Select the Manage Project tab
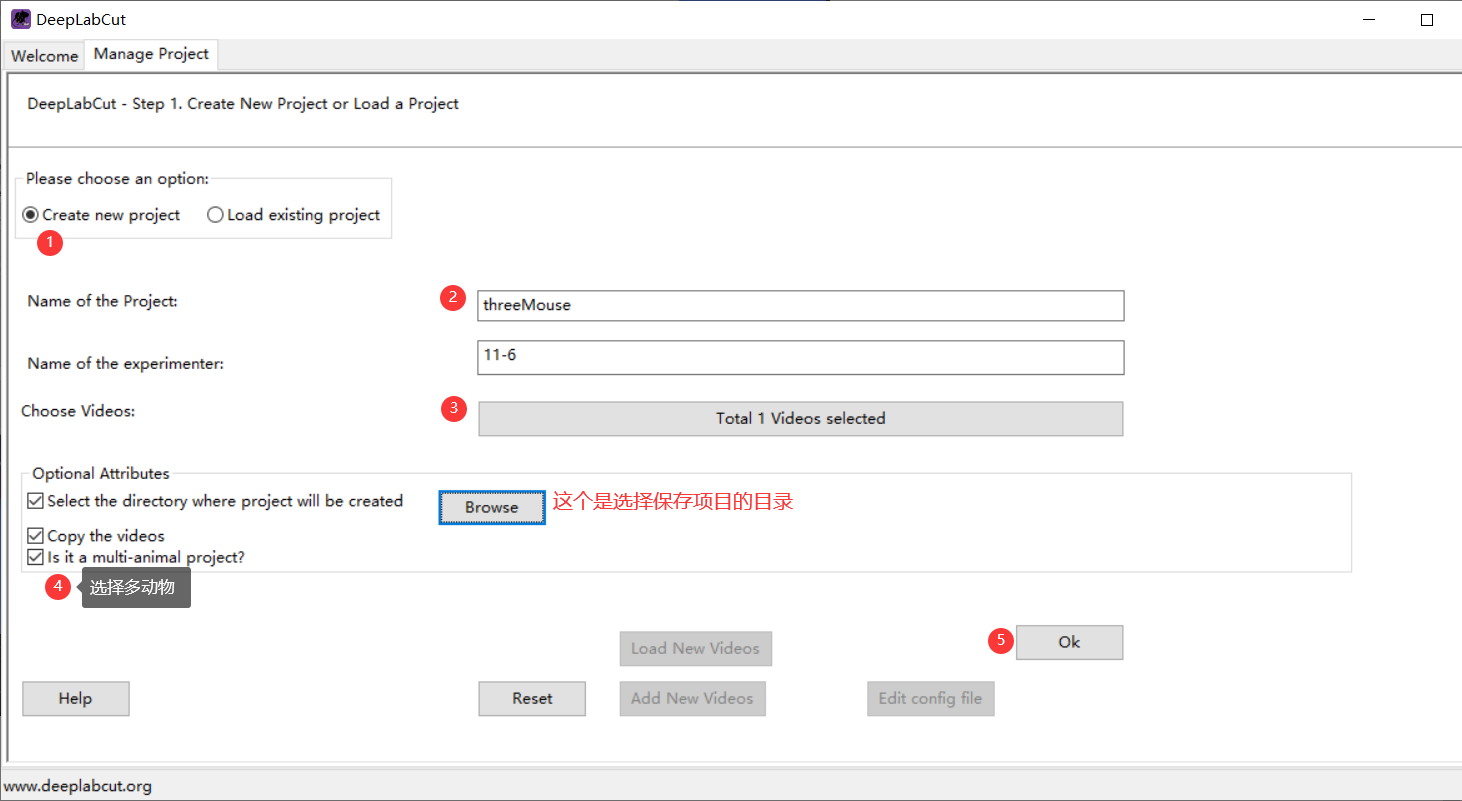The width and height of the screenshot is (1462, 801). pos(151,55)
